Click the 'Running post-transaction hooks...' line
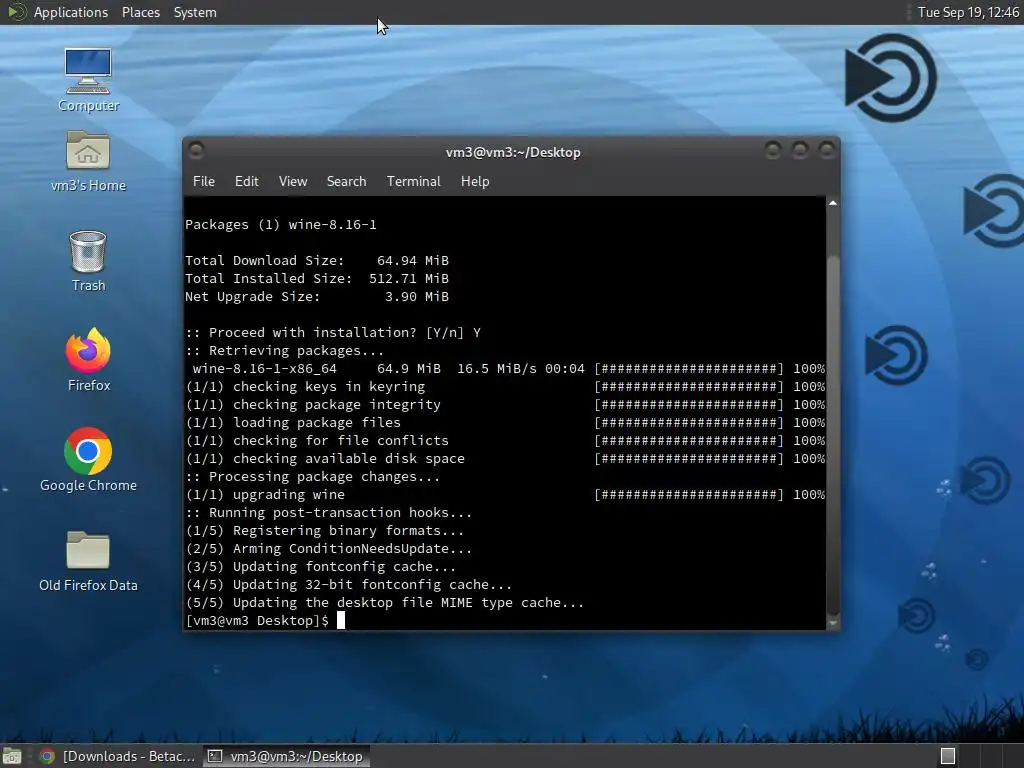The image size is (1024, 768). (328, 513)
